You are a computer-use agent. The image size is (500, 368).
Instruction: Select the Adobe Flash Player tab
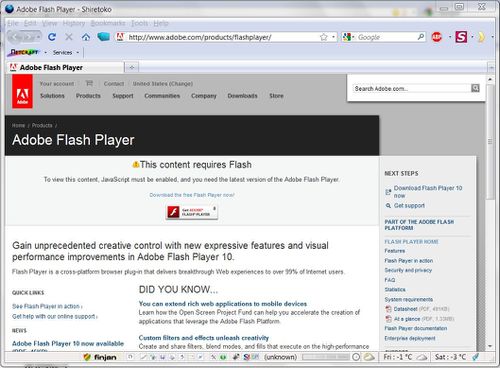(65, 67)
